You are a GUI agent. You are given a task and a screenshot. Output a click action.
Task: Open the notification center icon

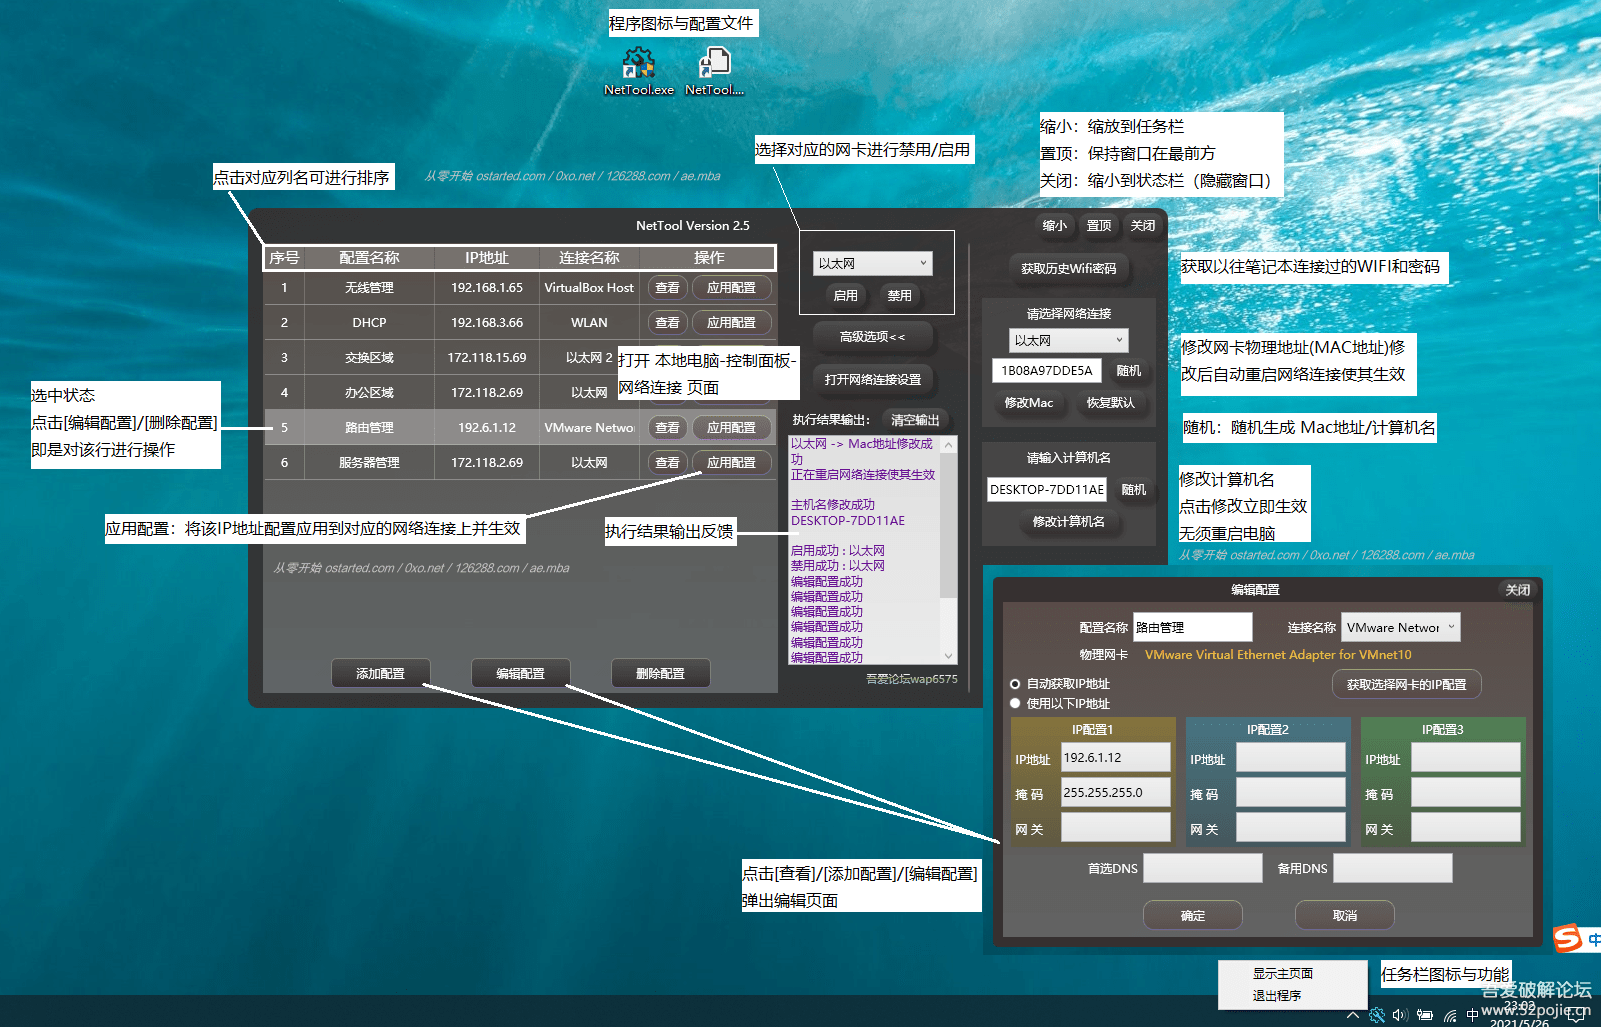pos(1577,1014)
